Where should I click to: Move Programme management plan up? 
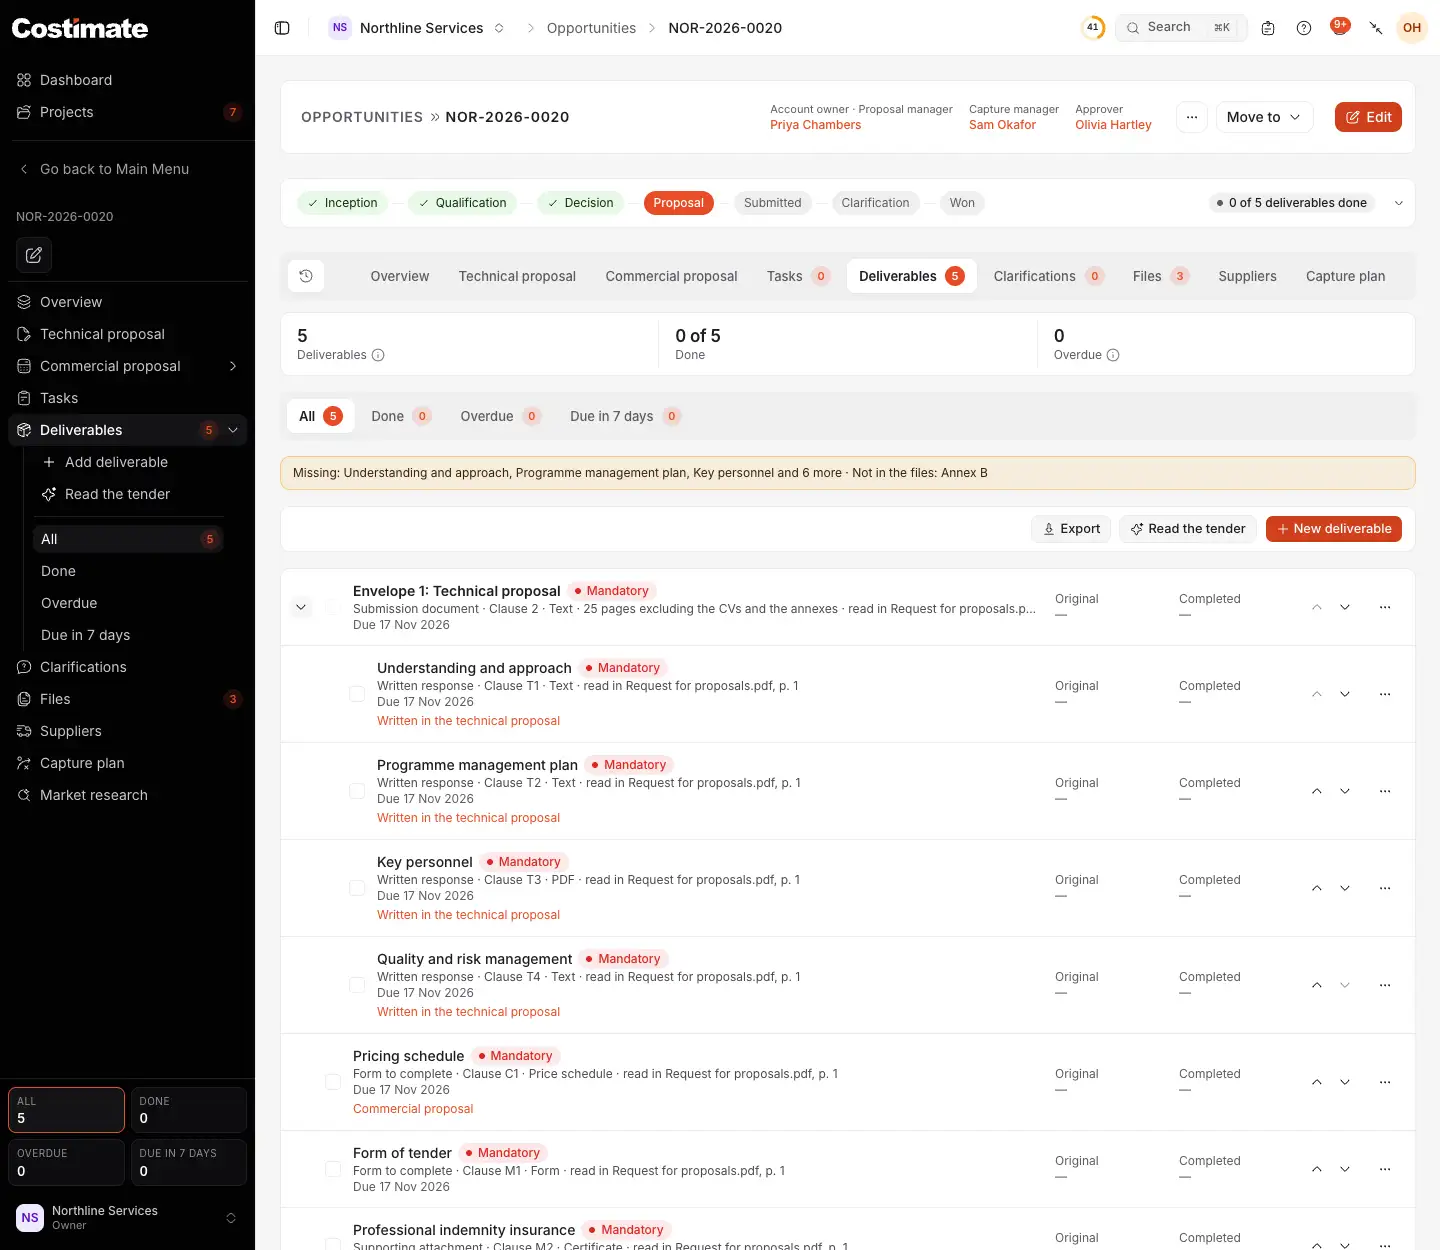click(1317, 791)
